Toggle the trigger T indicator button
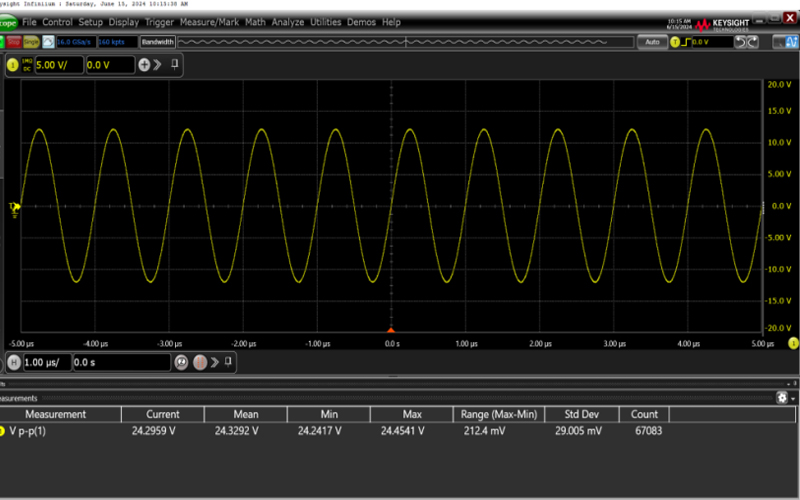The image size is (800, 500). tap(674, 42)
